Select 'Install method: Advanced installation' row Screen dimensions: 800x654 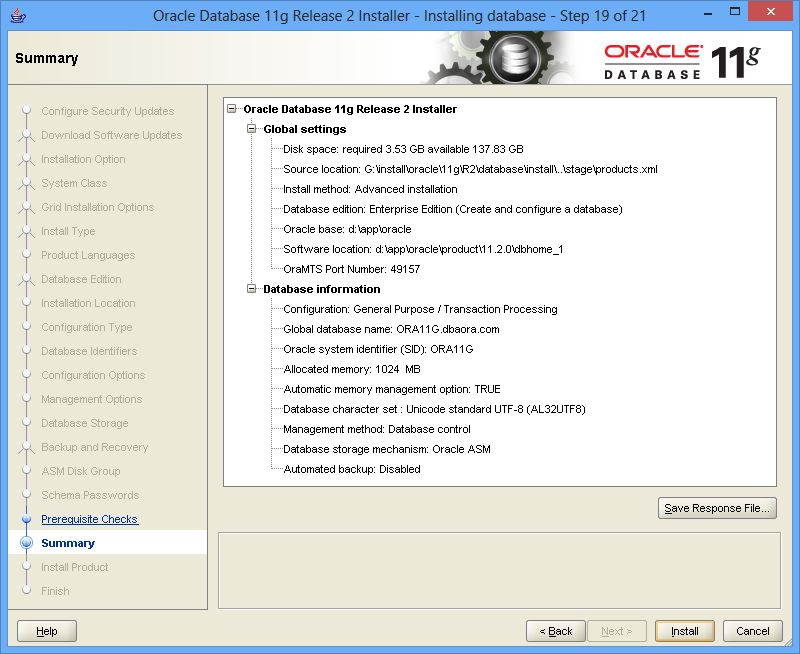(x=370, y=189)
